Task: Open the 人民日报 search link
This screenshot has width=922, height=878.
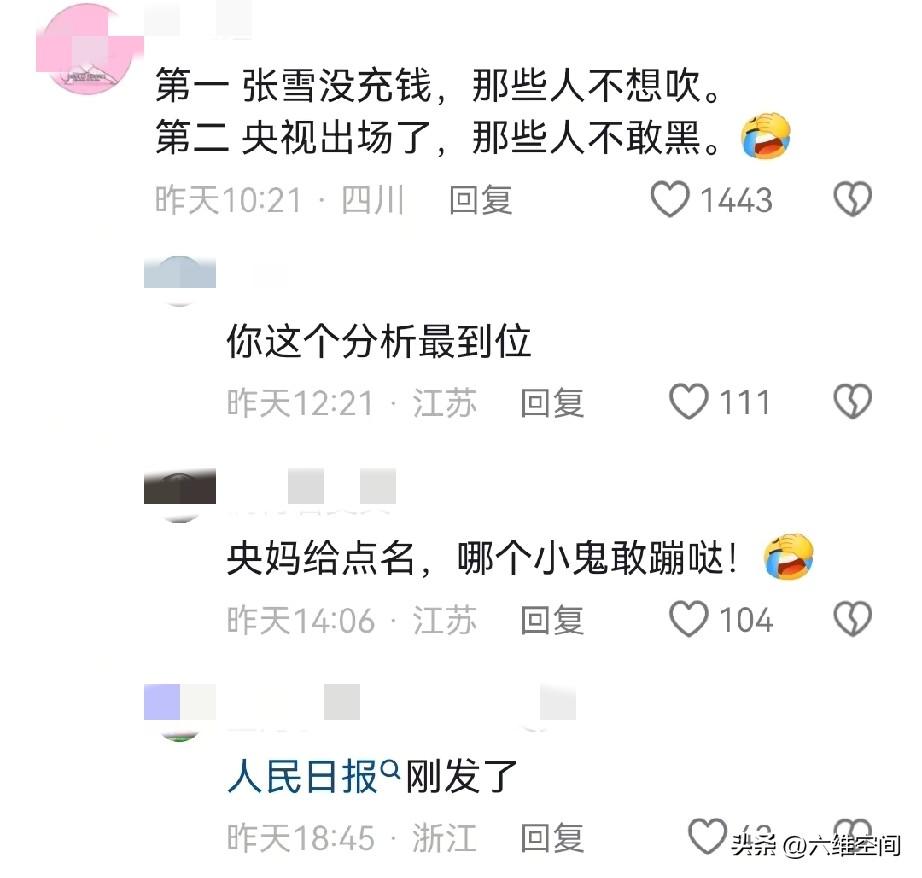Action: (302, 776)
